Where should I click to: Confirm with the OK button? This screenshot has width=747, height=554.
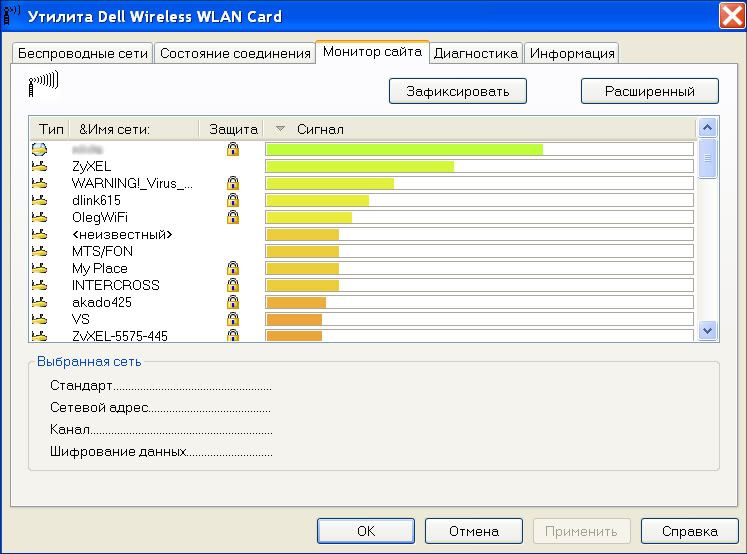pyautogui.click(x=366, y=531)
